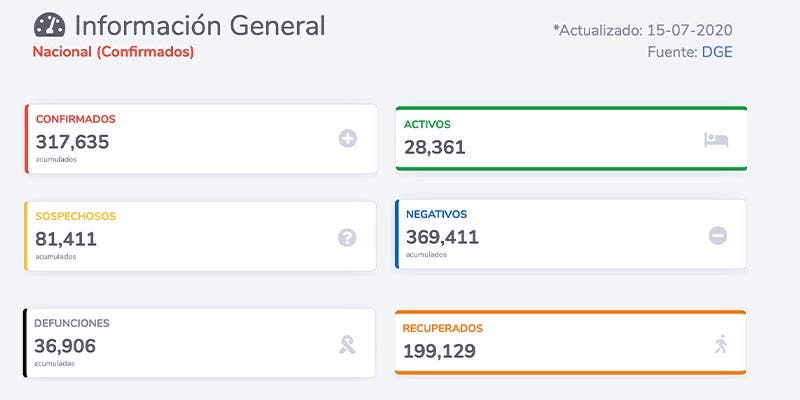Click the green ACTIVOS card label
The height and width of the screenshot is (400, 800).
pos(427,124)
